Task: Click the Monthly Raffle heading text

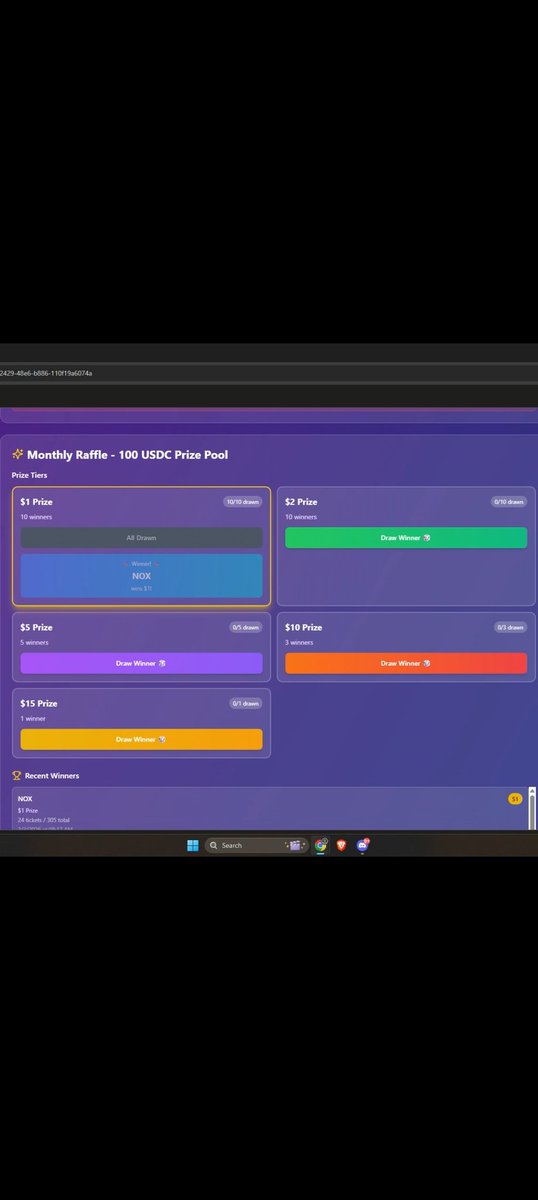Action: (127, 455)
